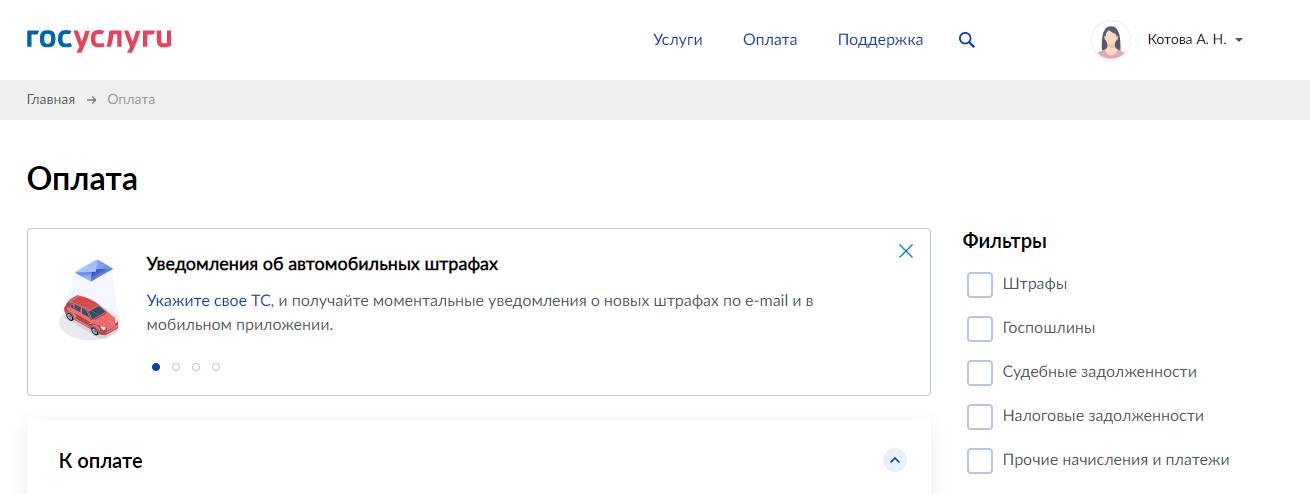The width and height of the screenshot is (1310, 494).
Task: Go to 'Главная' breadcrumb link
Action: coord(51,99)
